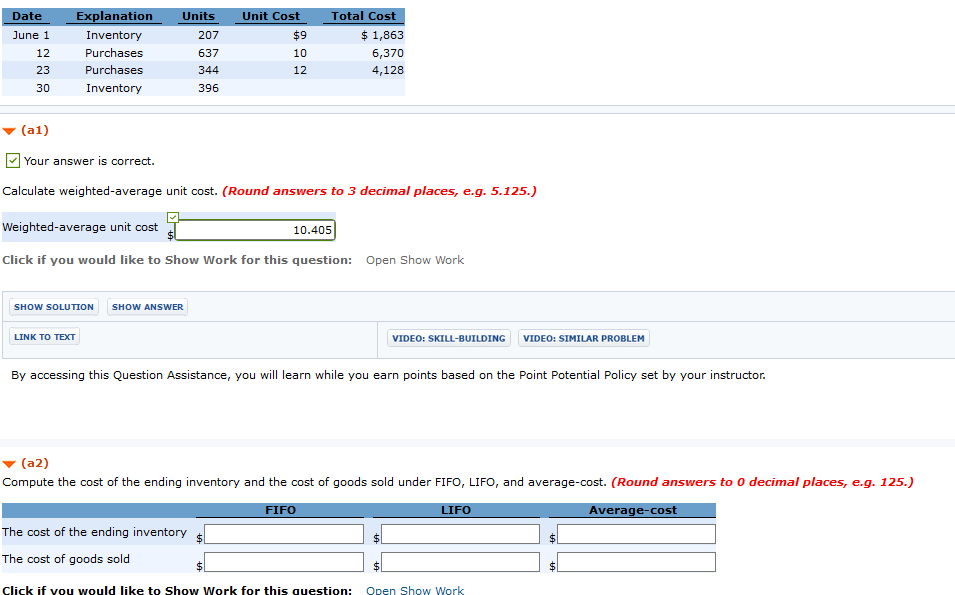
Task: Collapse the (a2) section triangle
Action: (9, 464)
